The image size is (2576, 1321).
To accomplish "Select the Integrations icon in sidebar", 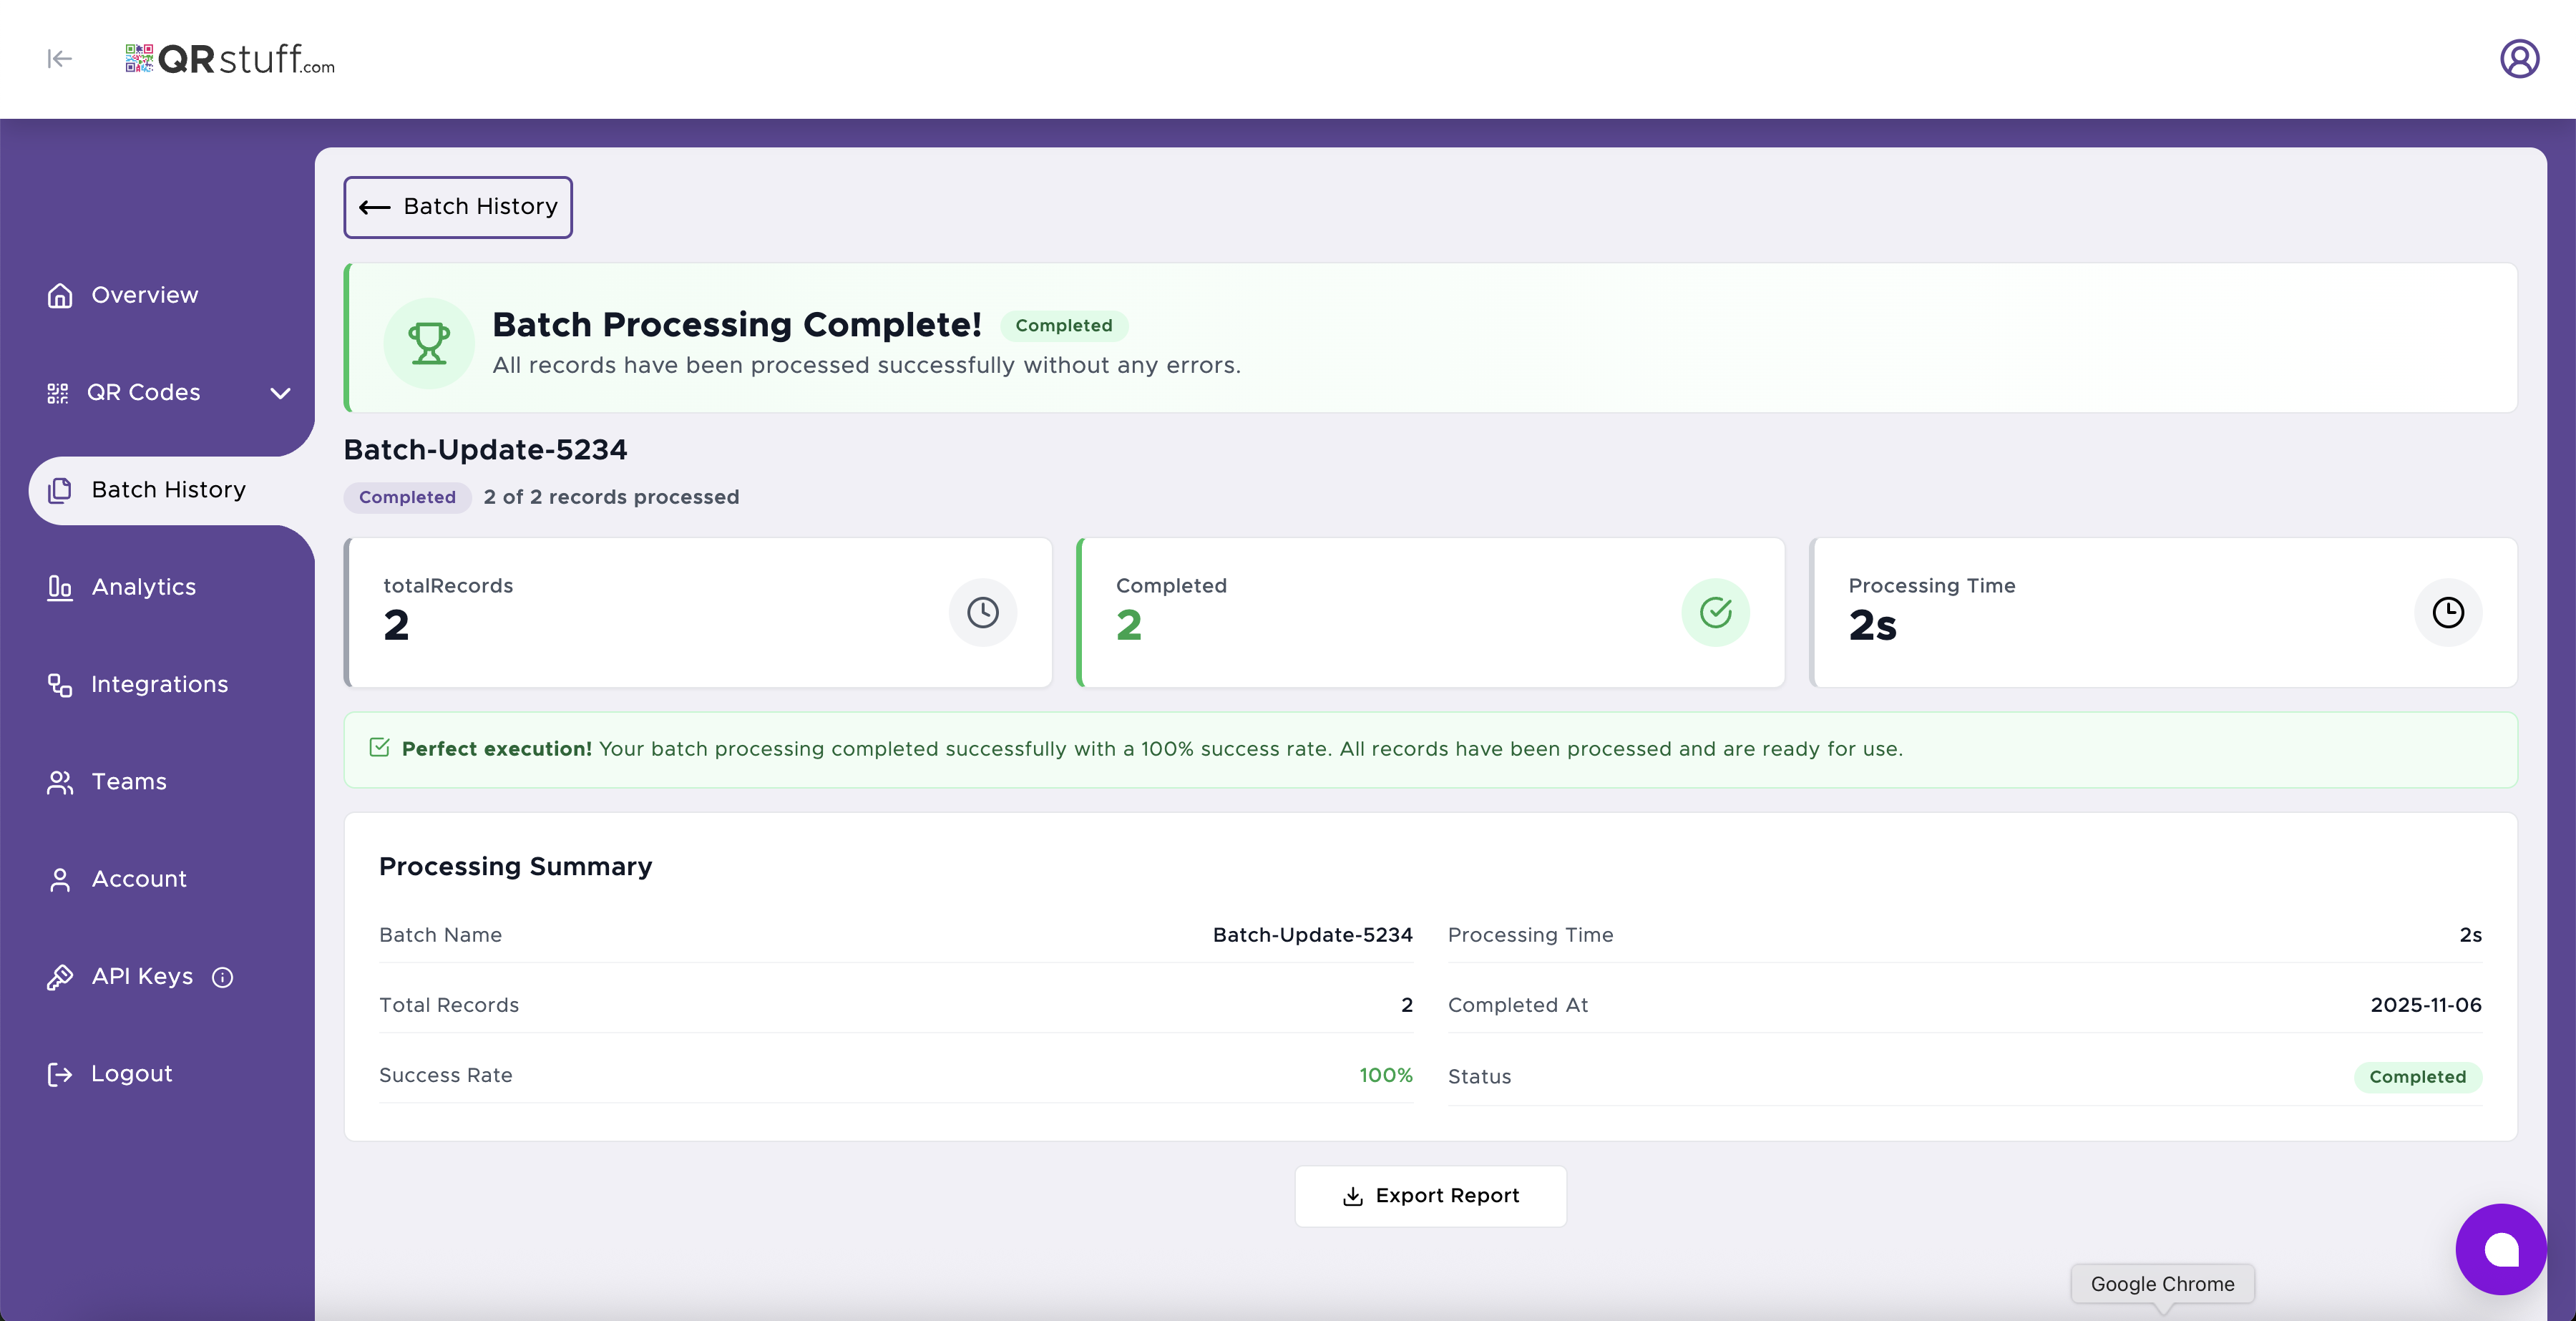I will [x=59, y=685].
